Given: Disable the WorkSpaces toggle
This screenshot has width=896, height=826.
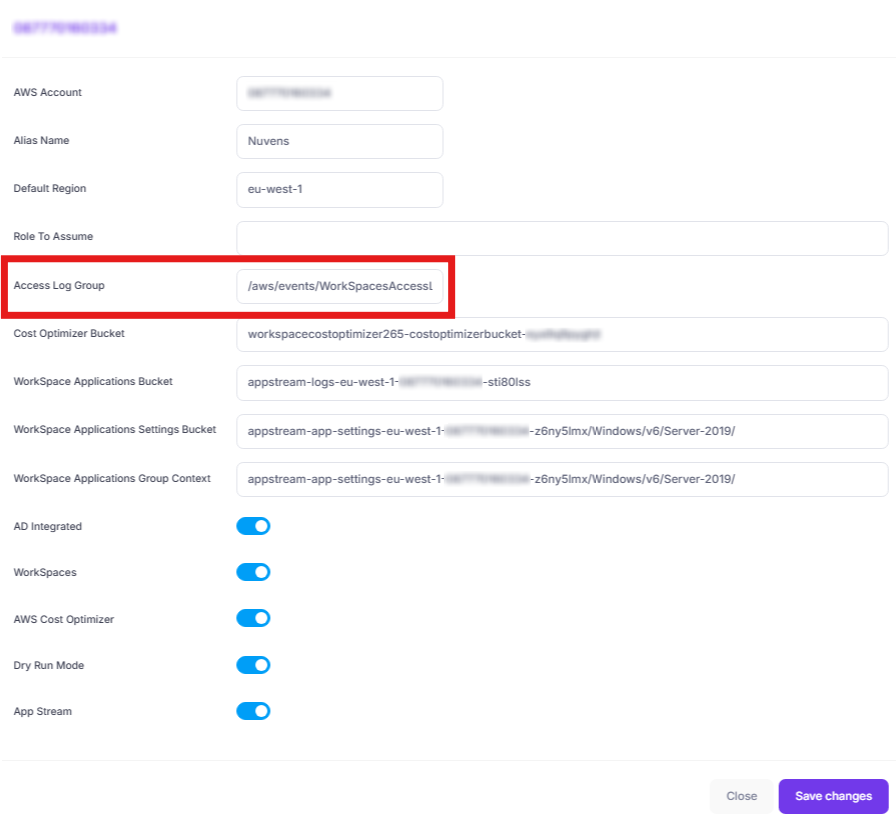Looking at the screenshot, I should point(253,572).
